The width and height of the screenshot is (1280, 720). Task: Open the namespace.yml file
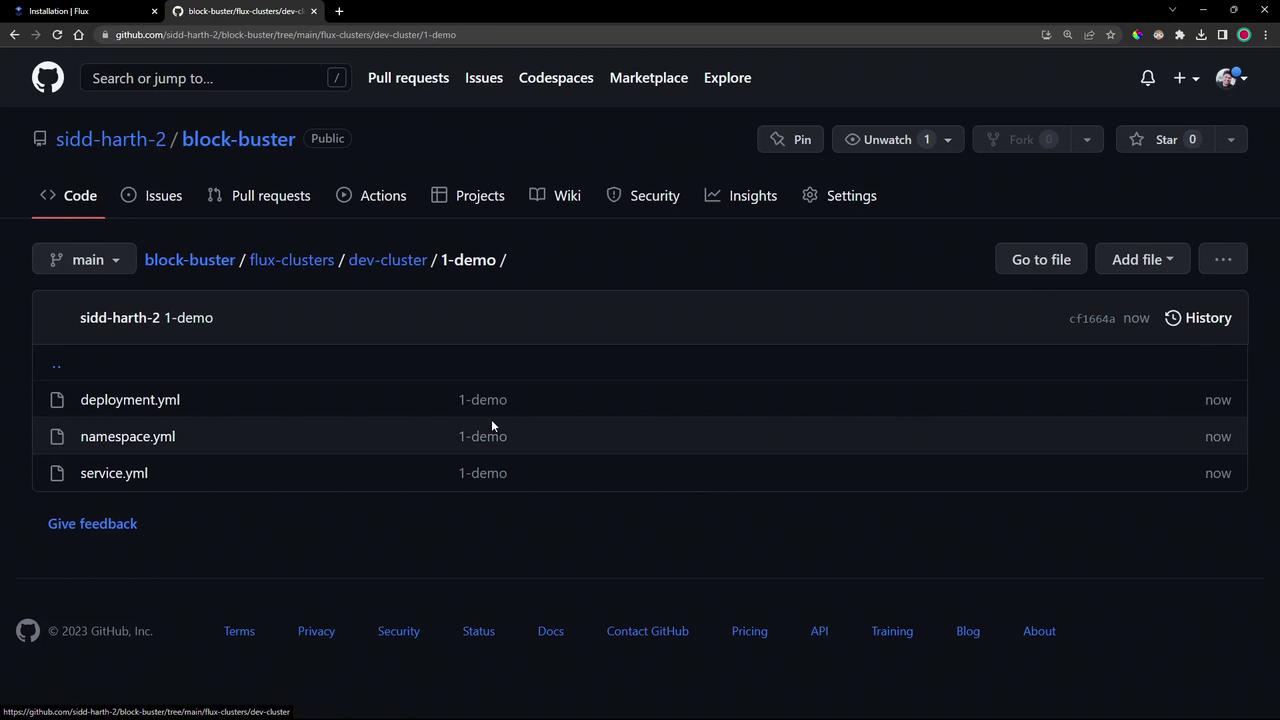pyautogui.click(x=128, y=437)
